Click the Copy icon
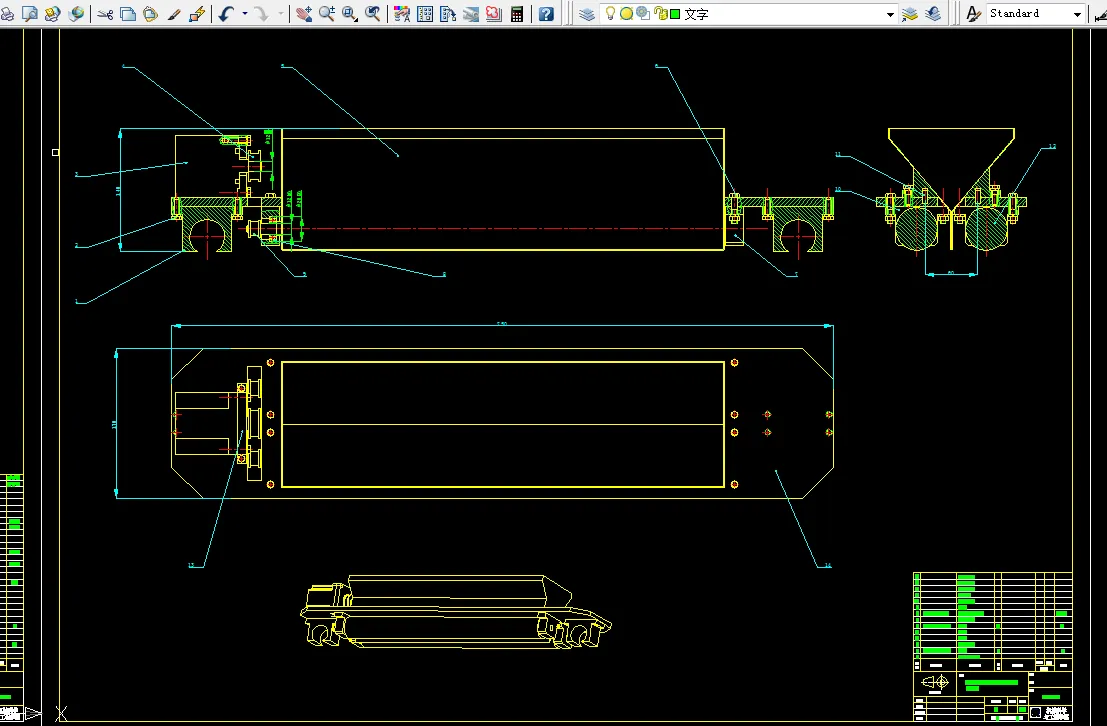The height and width of the screenshot is (726, 1107). coord(128,13)
